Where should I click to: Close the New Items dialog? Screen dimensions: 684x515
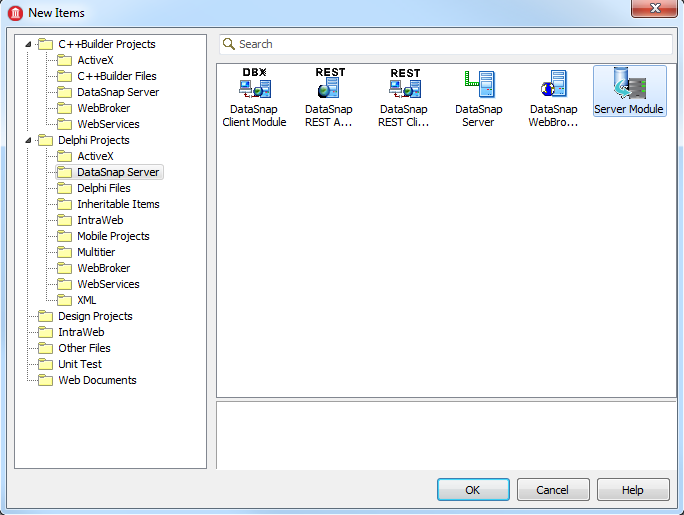pyautogui.click(x=654, y=8)
